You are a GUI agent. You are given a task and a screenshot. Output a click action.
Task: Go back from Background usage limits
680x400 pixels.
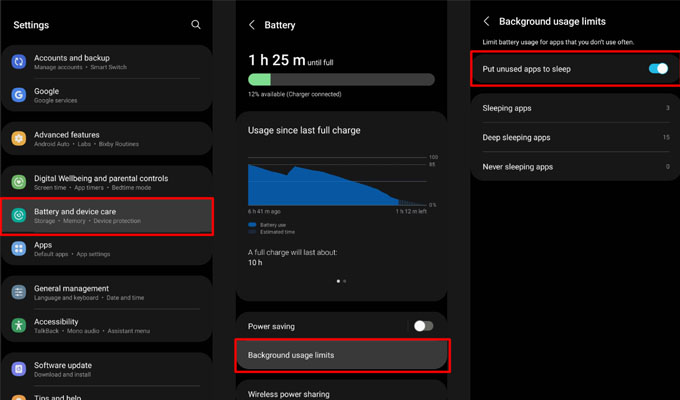pyautogui.click(x=487, y=21)
